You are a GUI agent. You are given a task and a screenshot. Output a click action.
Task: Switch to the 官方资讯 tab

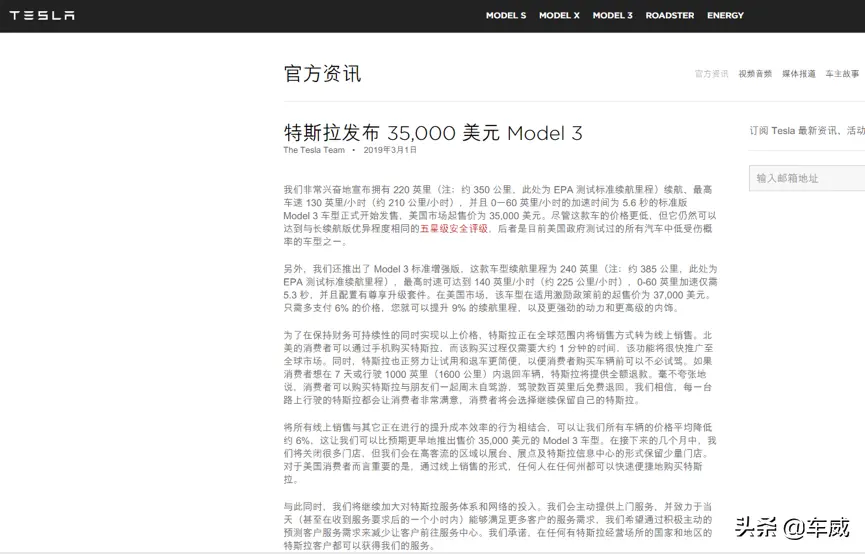click(712, 74)
